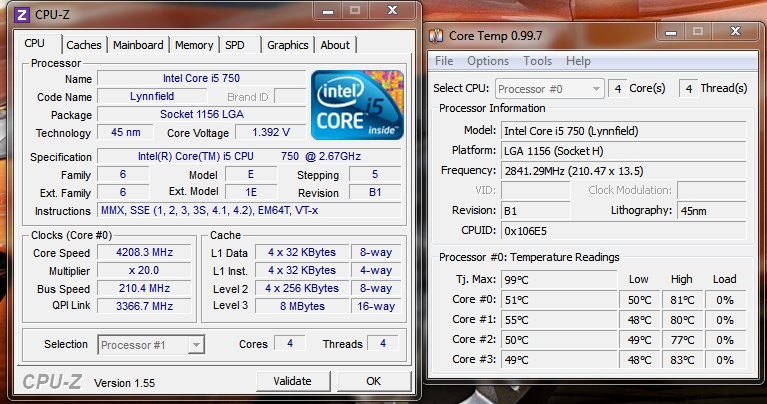The width and height of the screenshot is (767, 404).
Task: Click Core #0 High temperature 81°C
Action: coord(682,300)
